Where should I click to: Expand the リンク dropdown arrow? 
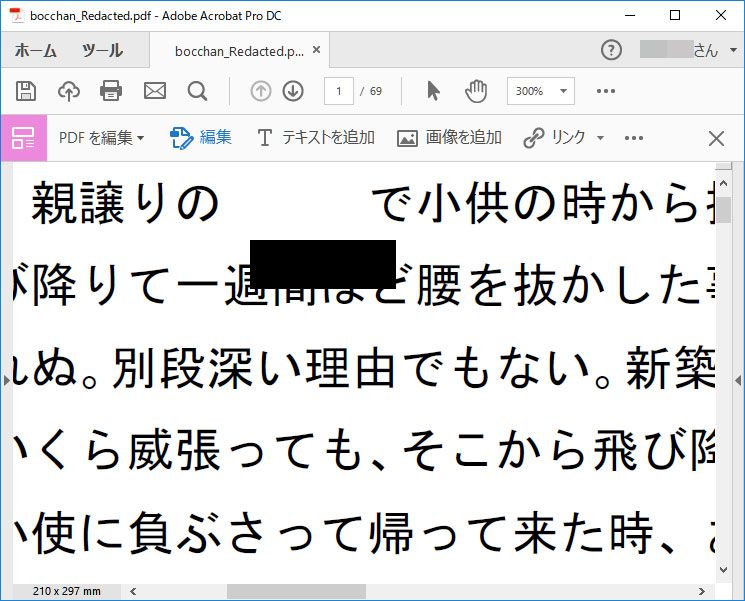(600, 138)
